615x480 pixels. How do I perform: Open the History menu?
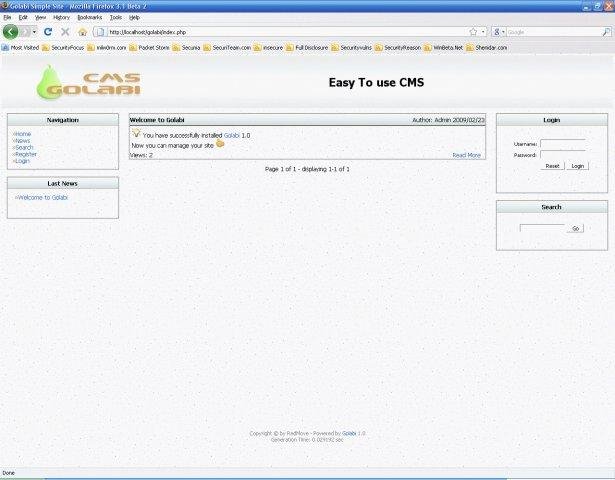coord(61,18)
